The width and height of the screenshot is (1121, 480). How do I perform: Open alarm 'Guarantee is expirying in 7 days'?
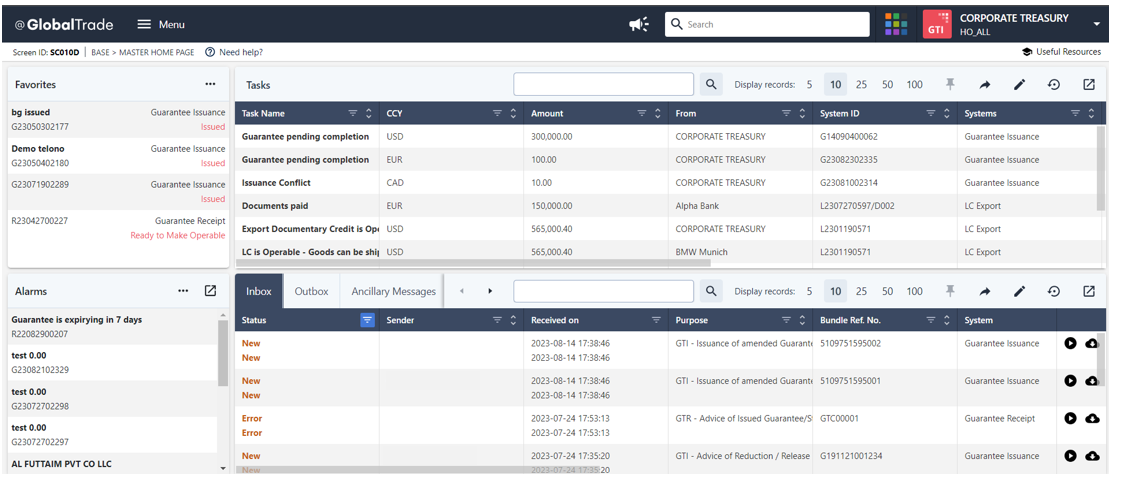pyautogui.click(x=112, y=327)
